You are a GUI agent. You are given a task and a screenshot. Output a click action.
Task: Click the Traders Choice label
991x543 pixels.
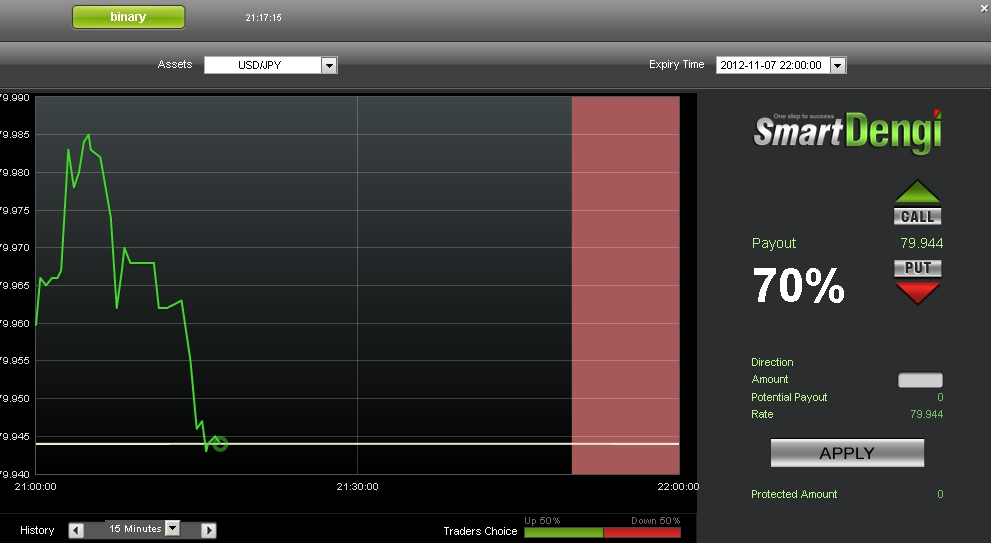click(x=480, y=531)
